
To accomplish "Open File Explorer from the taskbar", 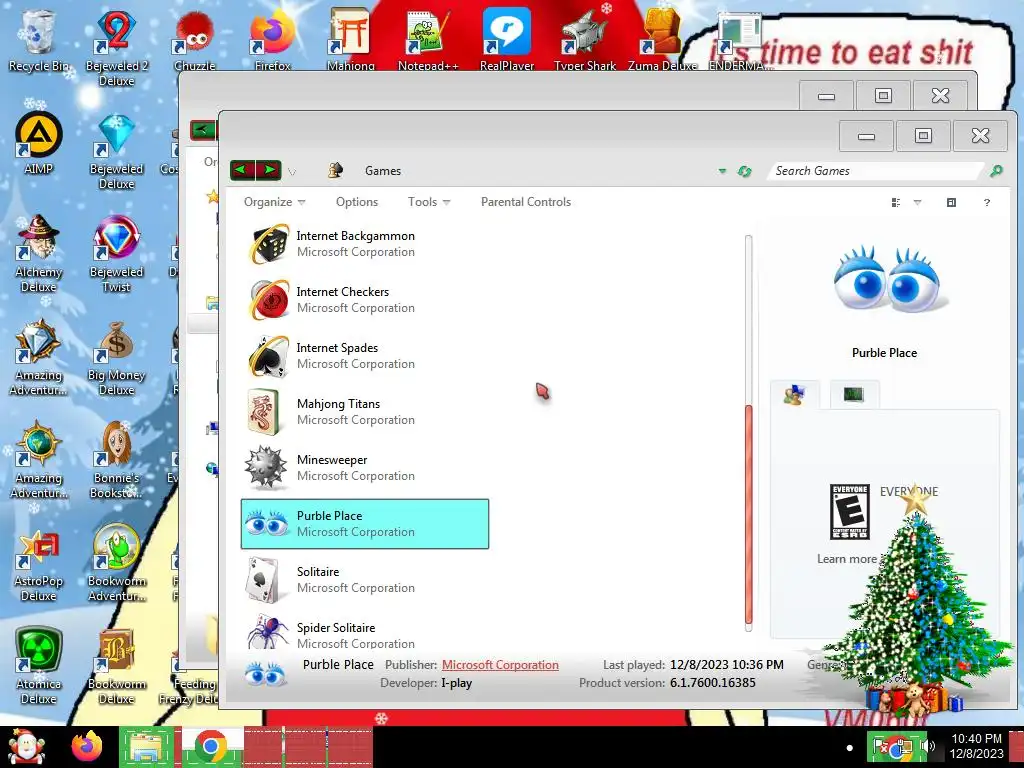I will click(x=147, y=747).
